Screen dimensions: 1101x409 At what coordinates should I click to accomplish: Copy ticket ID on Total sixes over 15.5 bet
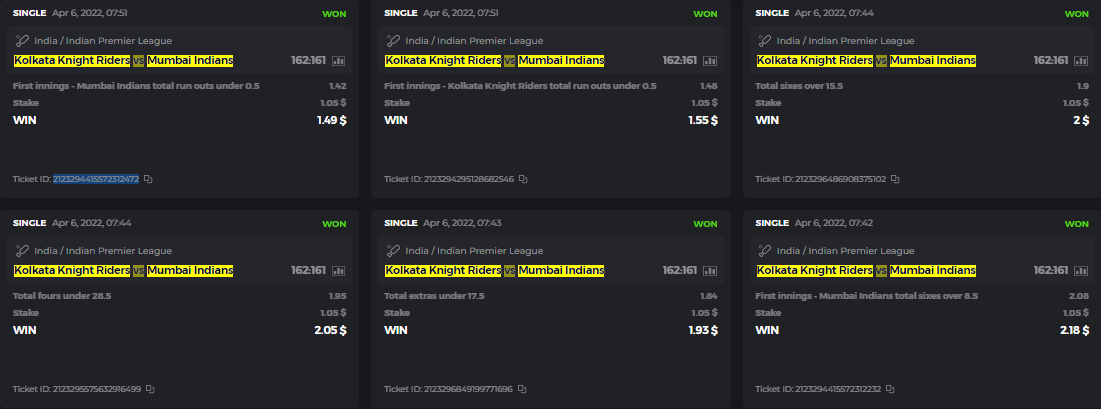pyautogui.click(x=895, y=179)
